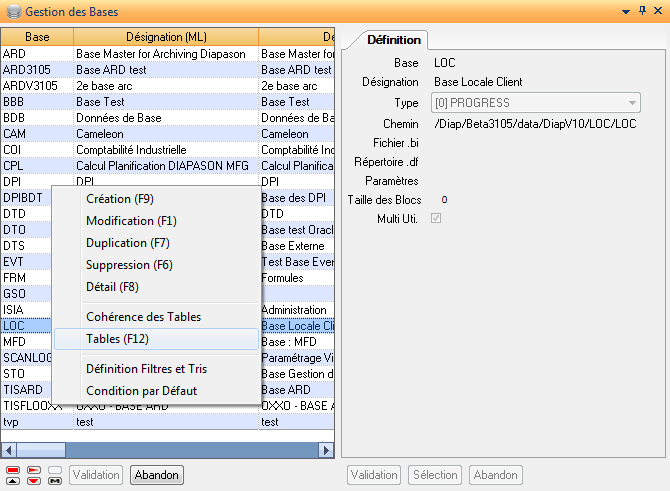Viewport: 670px width, 491px height.
Task: Choose Tables (F12) from context menu
Action: pyautogui.click(x=118, y=339)
